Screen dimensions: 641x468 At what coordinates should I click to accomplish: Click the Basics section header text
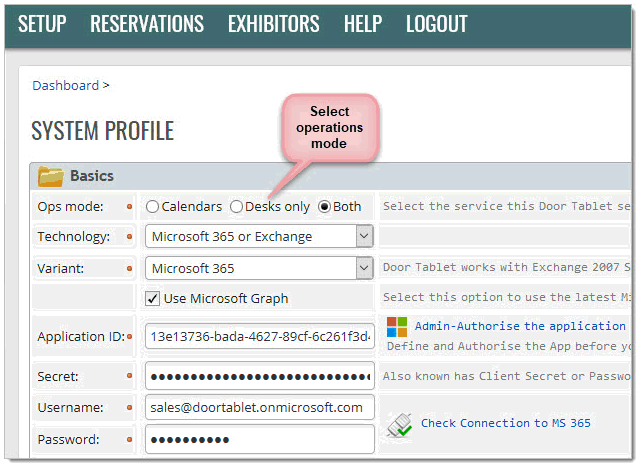point(92,176)
